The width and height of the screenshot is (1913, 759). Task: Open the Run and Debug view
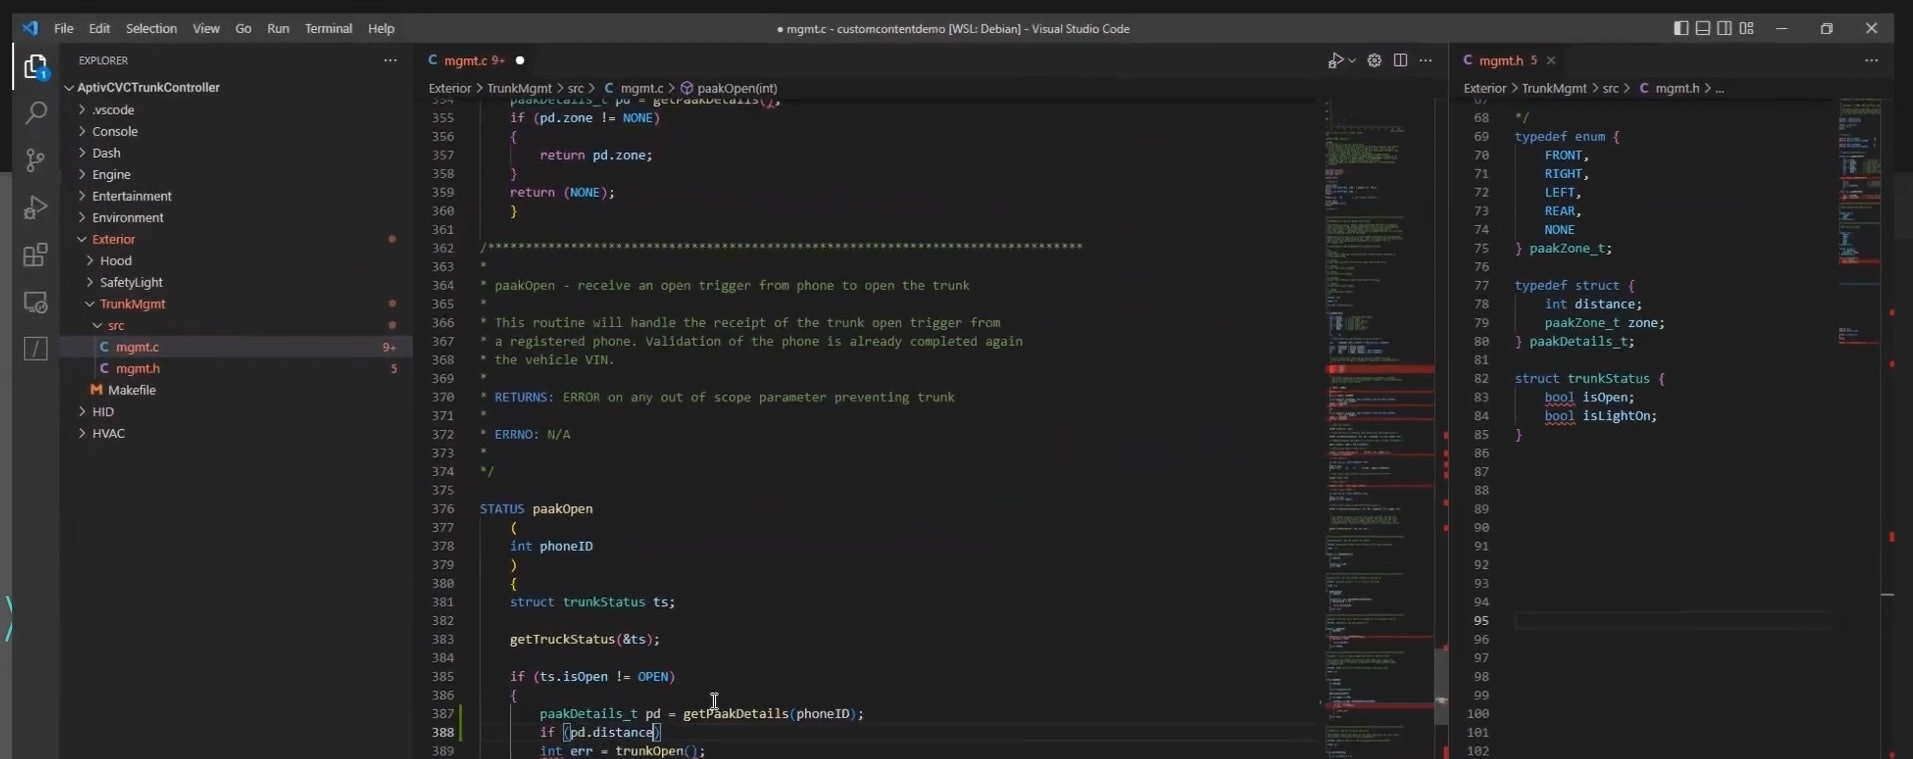tap(36, 207)
